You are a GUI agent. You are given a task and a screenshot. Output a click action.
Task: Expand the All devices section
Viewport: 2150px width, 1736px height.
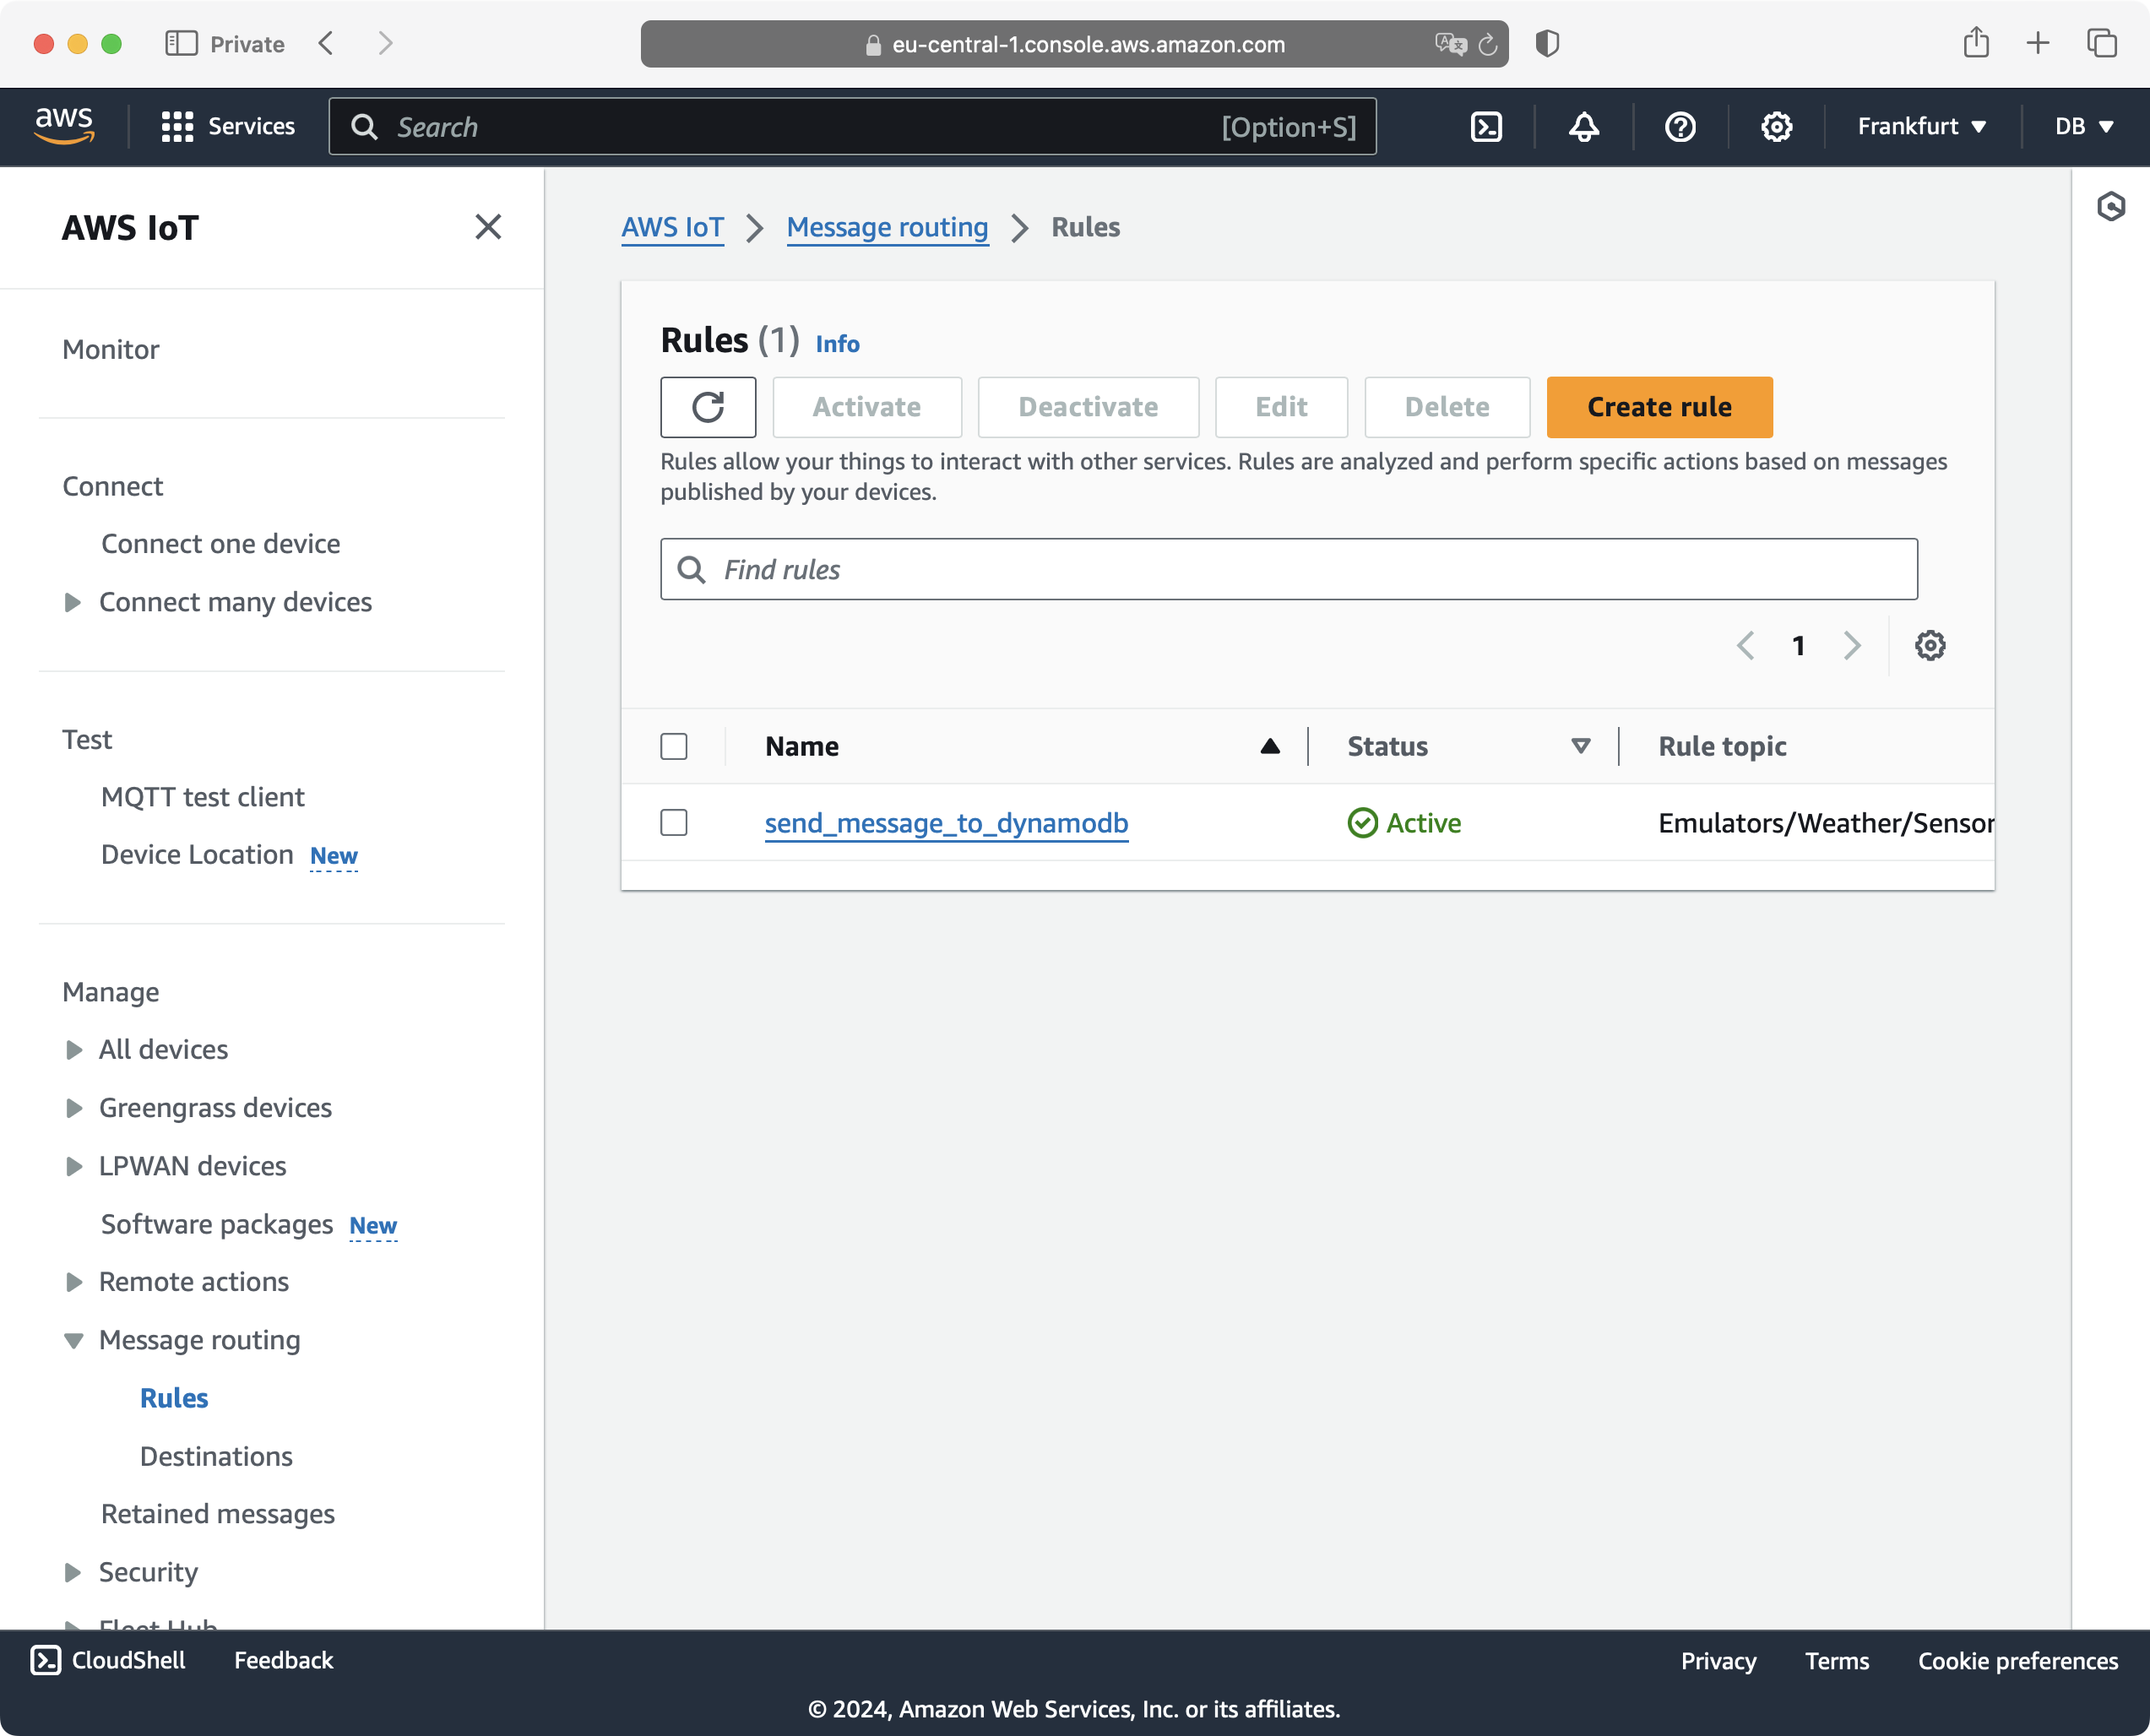pyautogui.click(x=73, y=1049)
